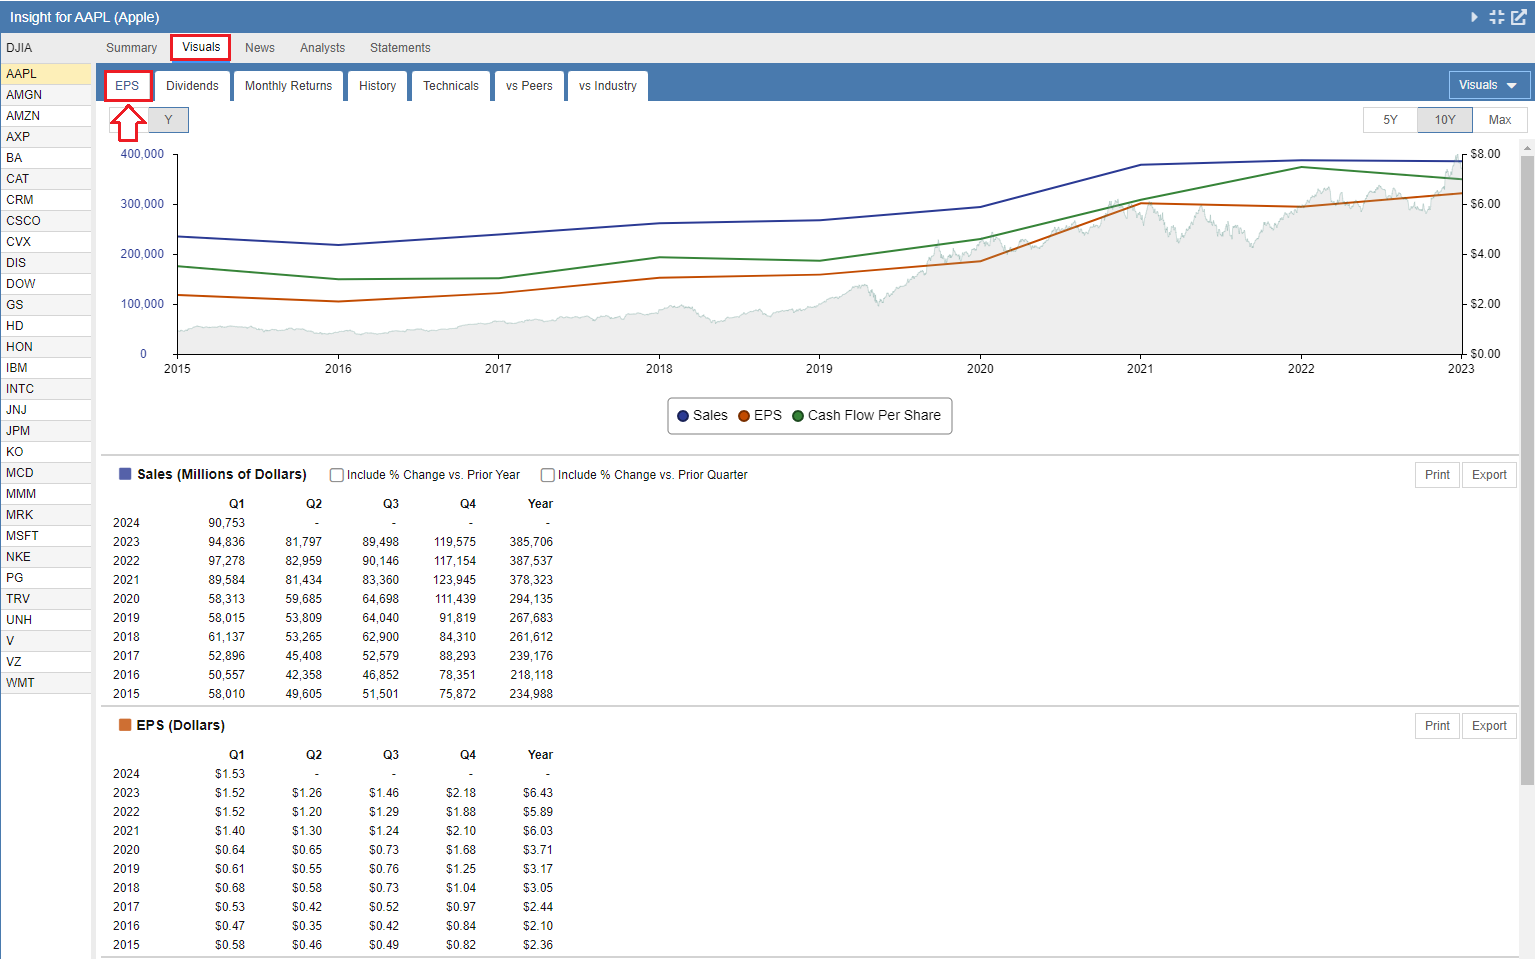Pick AXP from the ticker list
Screen dimensions: 1535x959
[46, 137]
